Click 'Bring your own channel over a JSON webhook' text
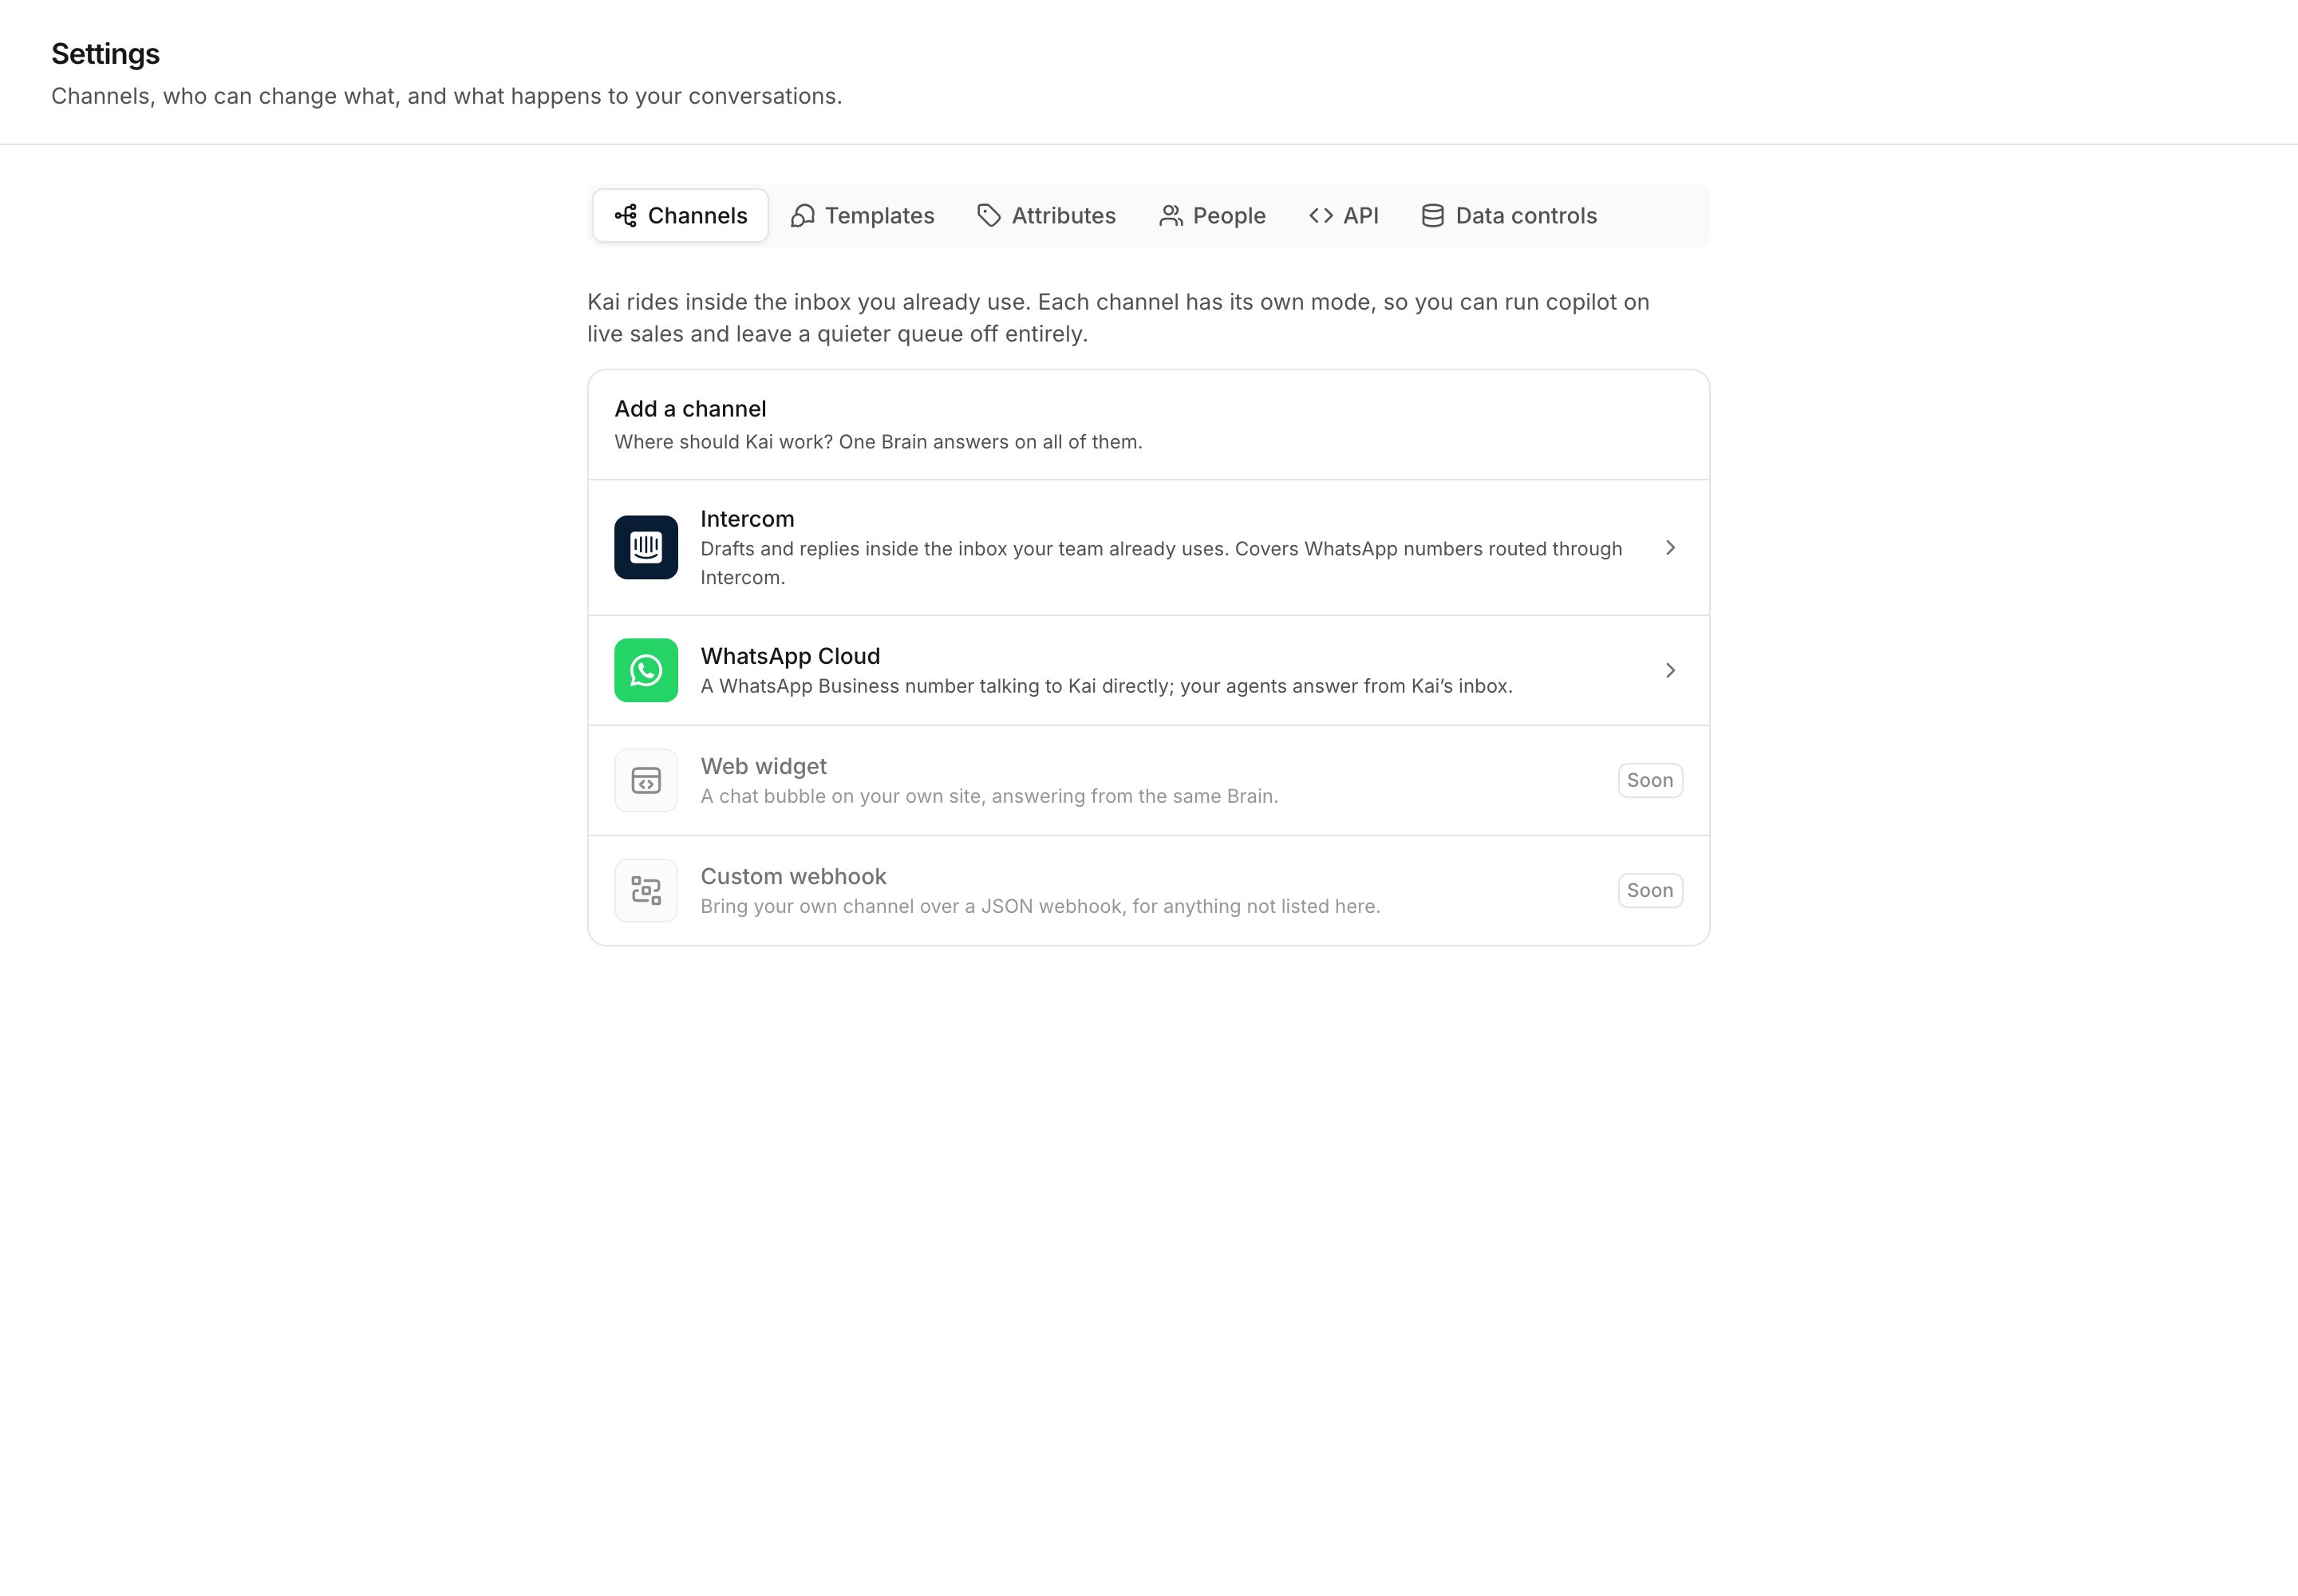The width and height of the screenshot is (2298, 1596). (x=1040, y=906)
